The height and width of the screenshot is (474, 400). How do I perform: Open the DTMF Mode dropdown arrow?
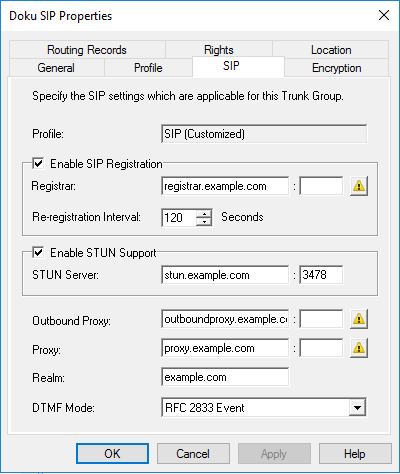[x=357, y=407]
